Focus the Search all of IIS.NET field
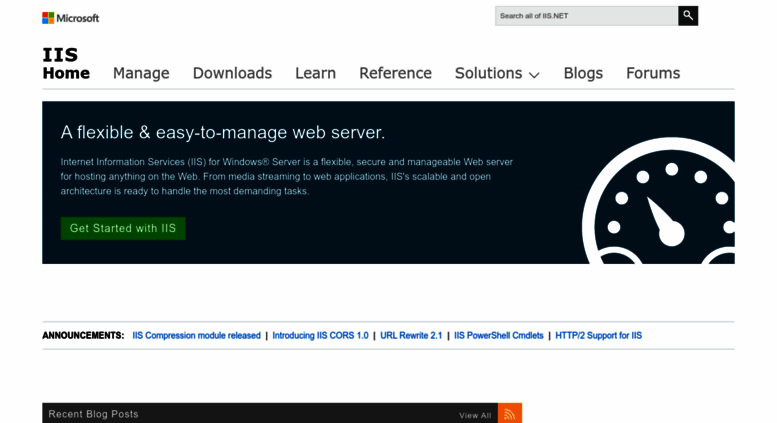The height and width of the screenshot is (423, 777). (x=586, y=16)
